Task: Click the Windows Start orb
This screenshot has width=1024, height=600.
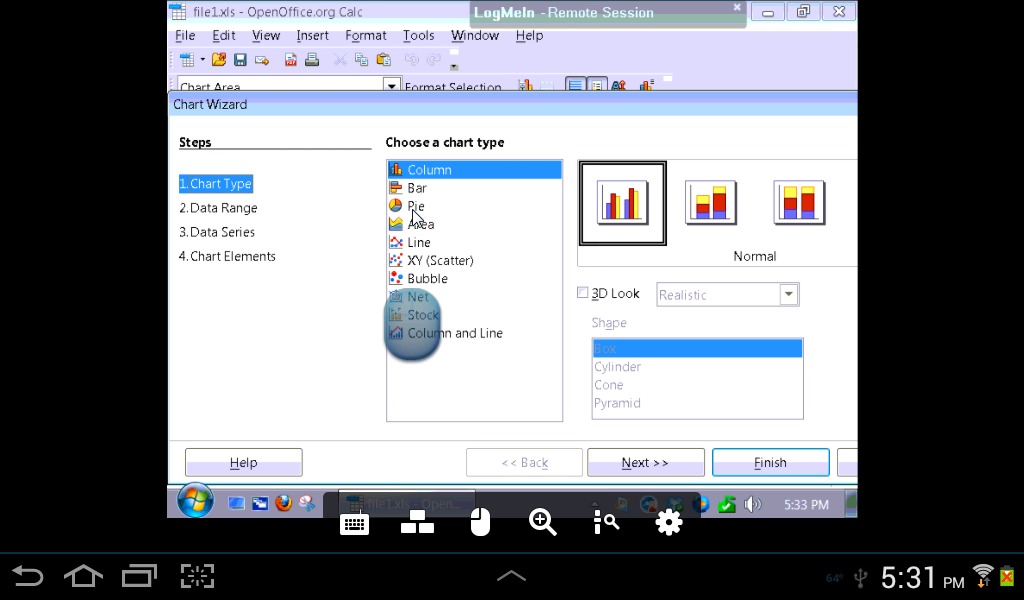Action: pos(195,501)
